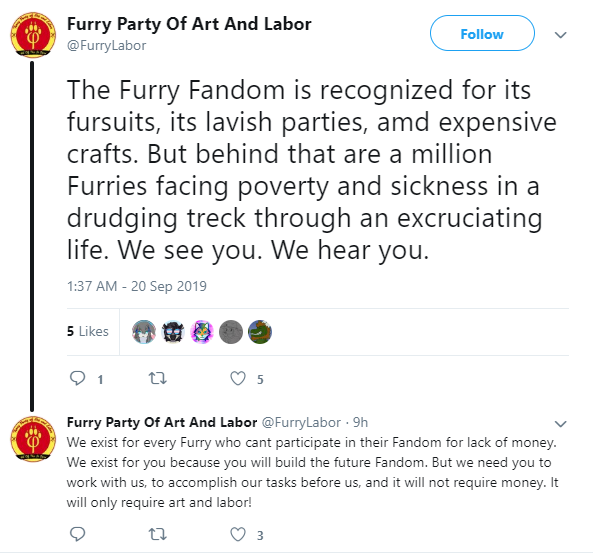The height and width of the screenshot is (553, 593).
Task: Open the second liker's avatar with glasses
Action: (173, 332)
